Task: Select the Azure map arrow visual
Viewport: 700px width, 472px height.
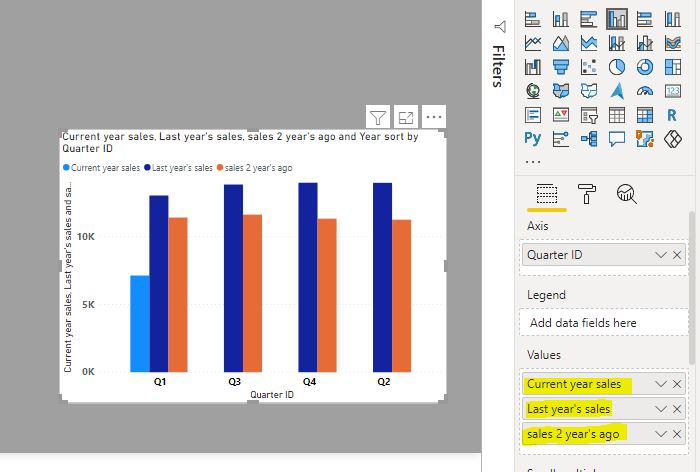Action: click(x=617, y=91)
